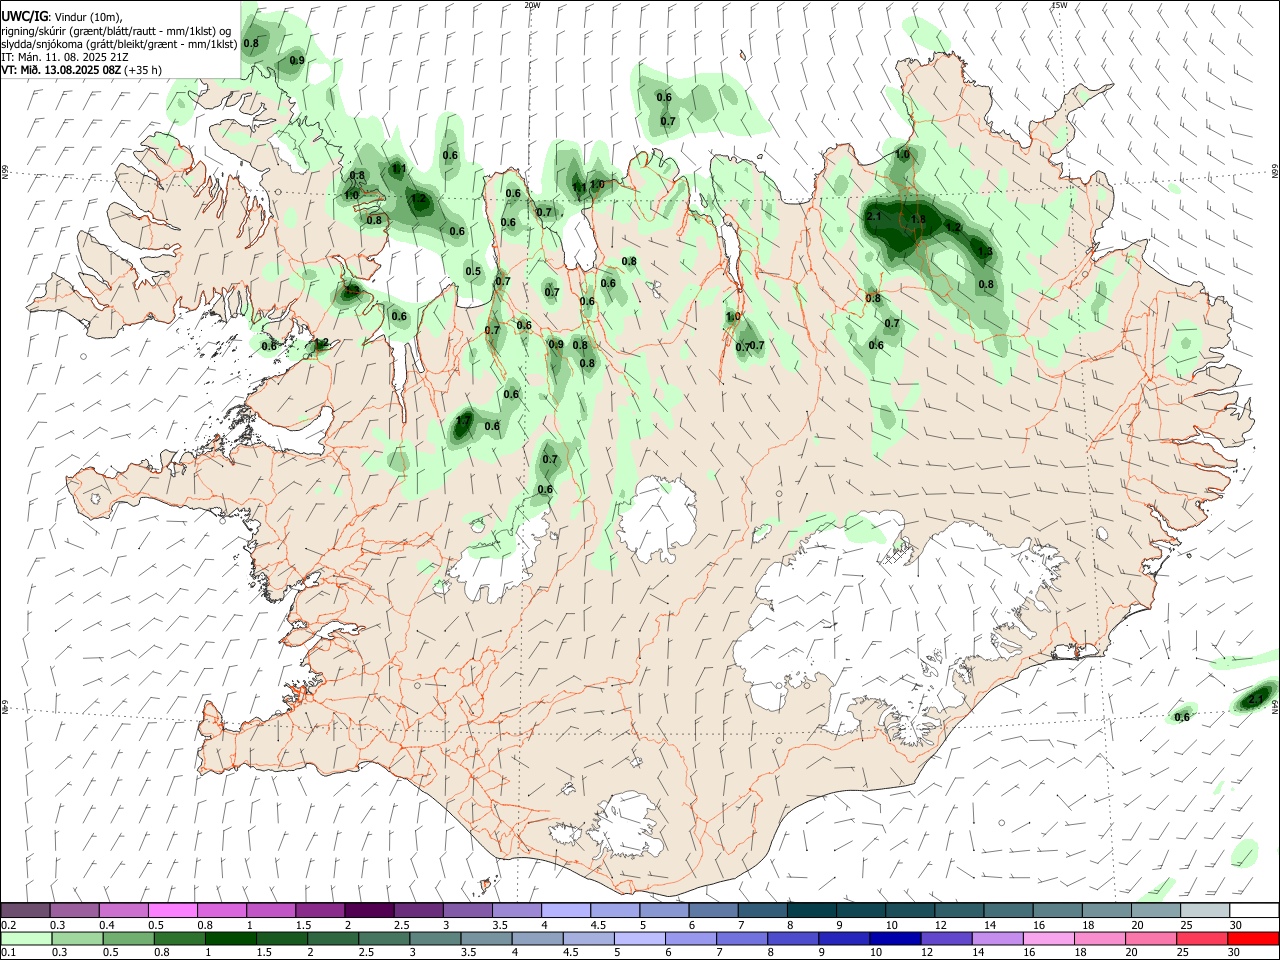Image resolution: width=1280 pixels, height=960 pixels.
Task: Select the lavender 4 swatch in the snow legend
Action: pos(566,910)
